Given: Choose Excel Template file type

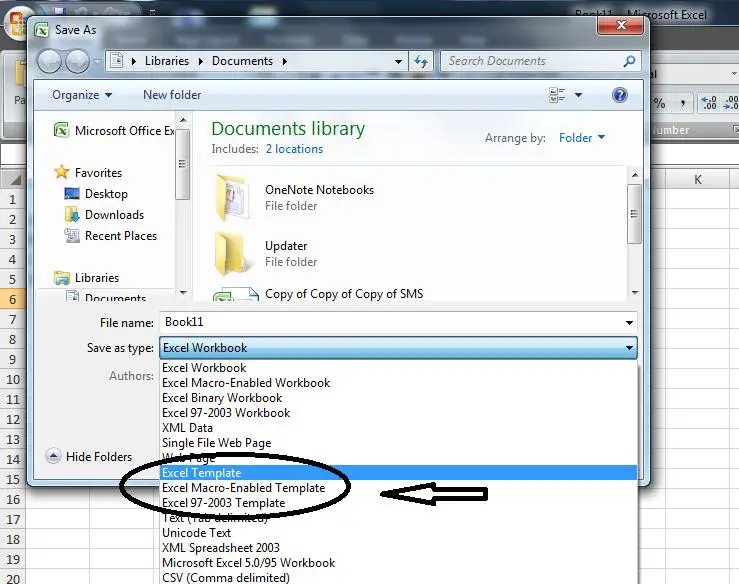Looking at the screenshot, I should [398, 473].
